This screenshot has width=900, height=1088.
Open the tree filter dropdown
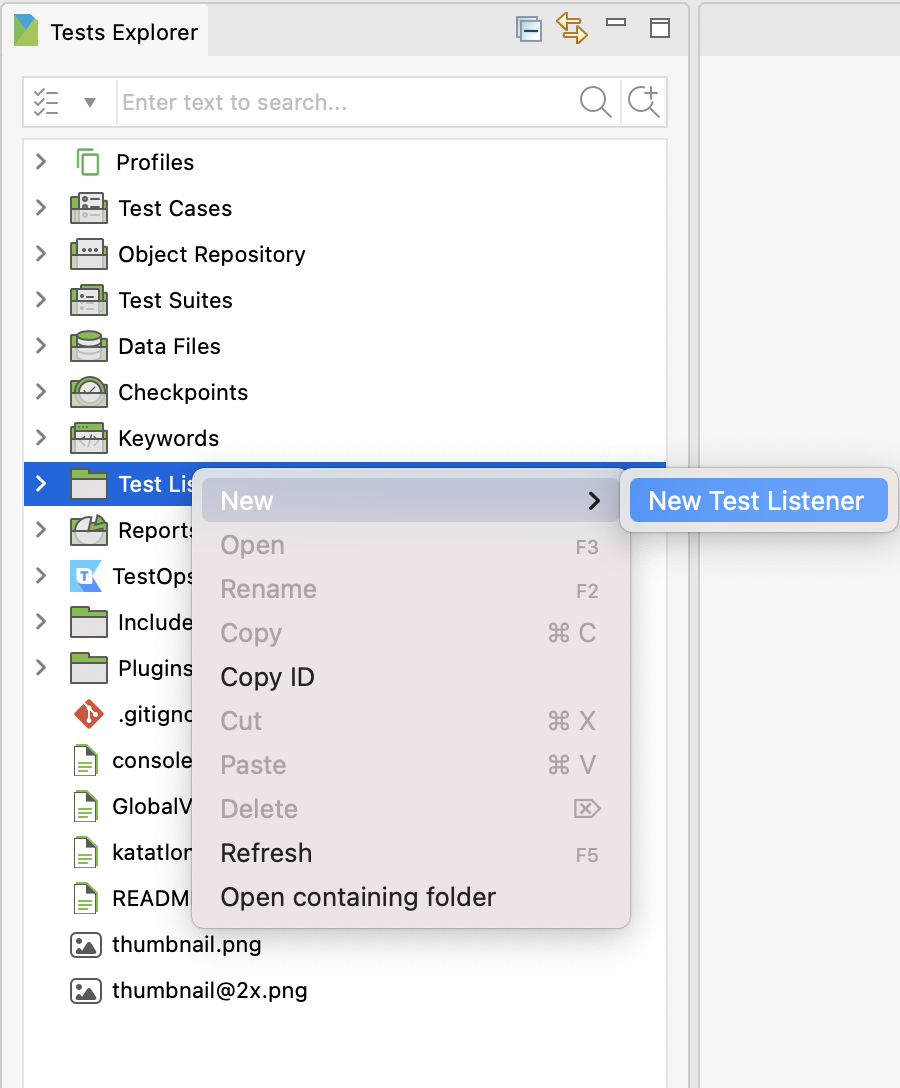[x=92, y=101]
